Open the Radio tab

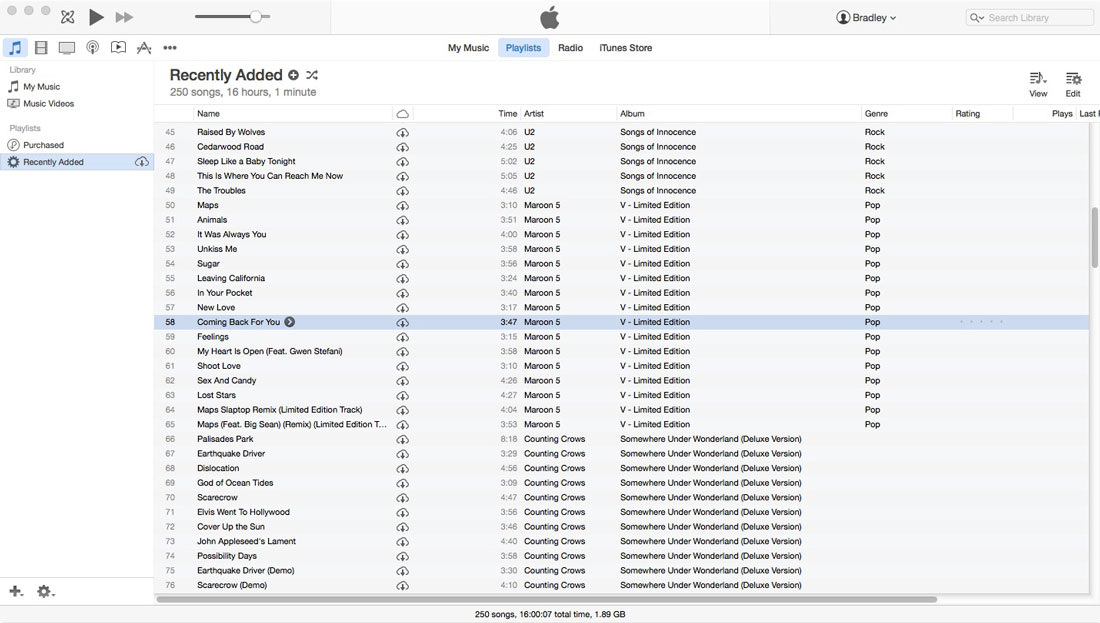click(570, 48)
